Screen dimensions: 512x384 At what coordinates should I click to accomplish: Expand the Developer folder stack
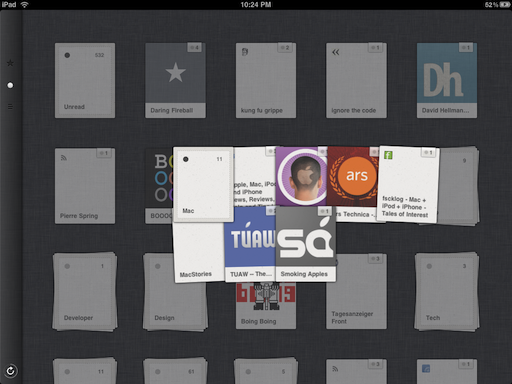click(x=85, y=292)
